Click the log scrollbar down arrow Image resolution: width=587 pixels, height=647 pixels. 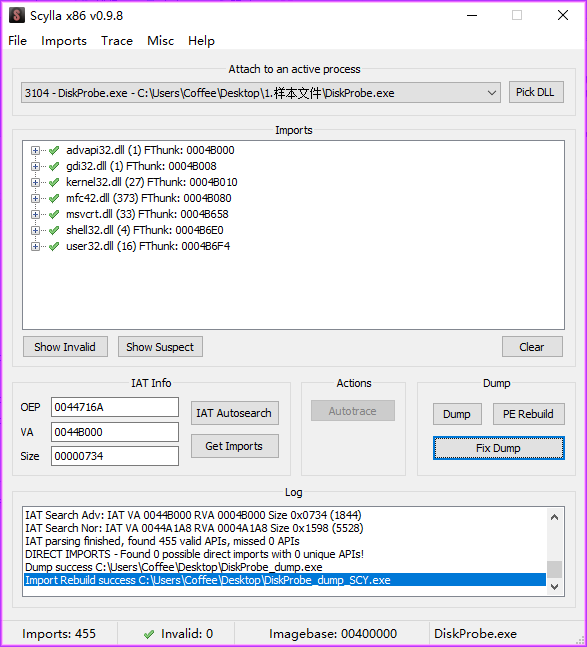tap(554, 586)
